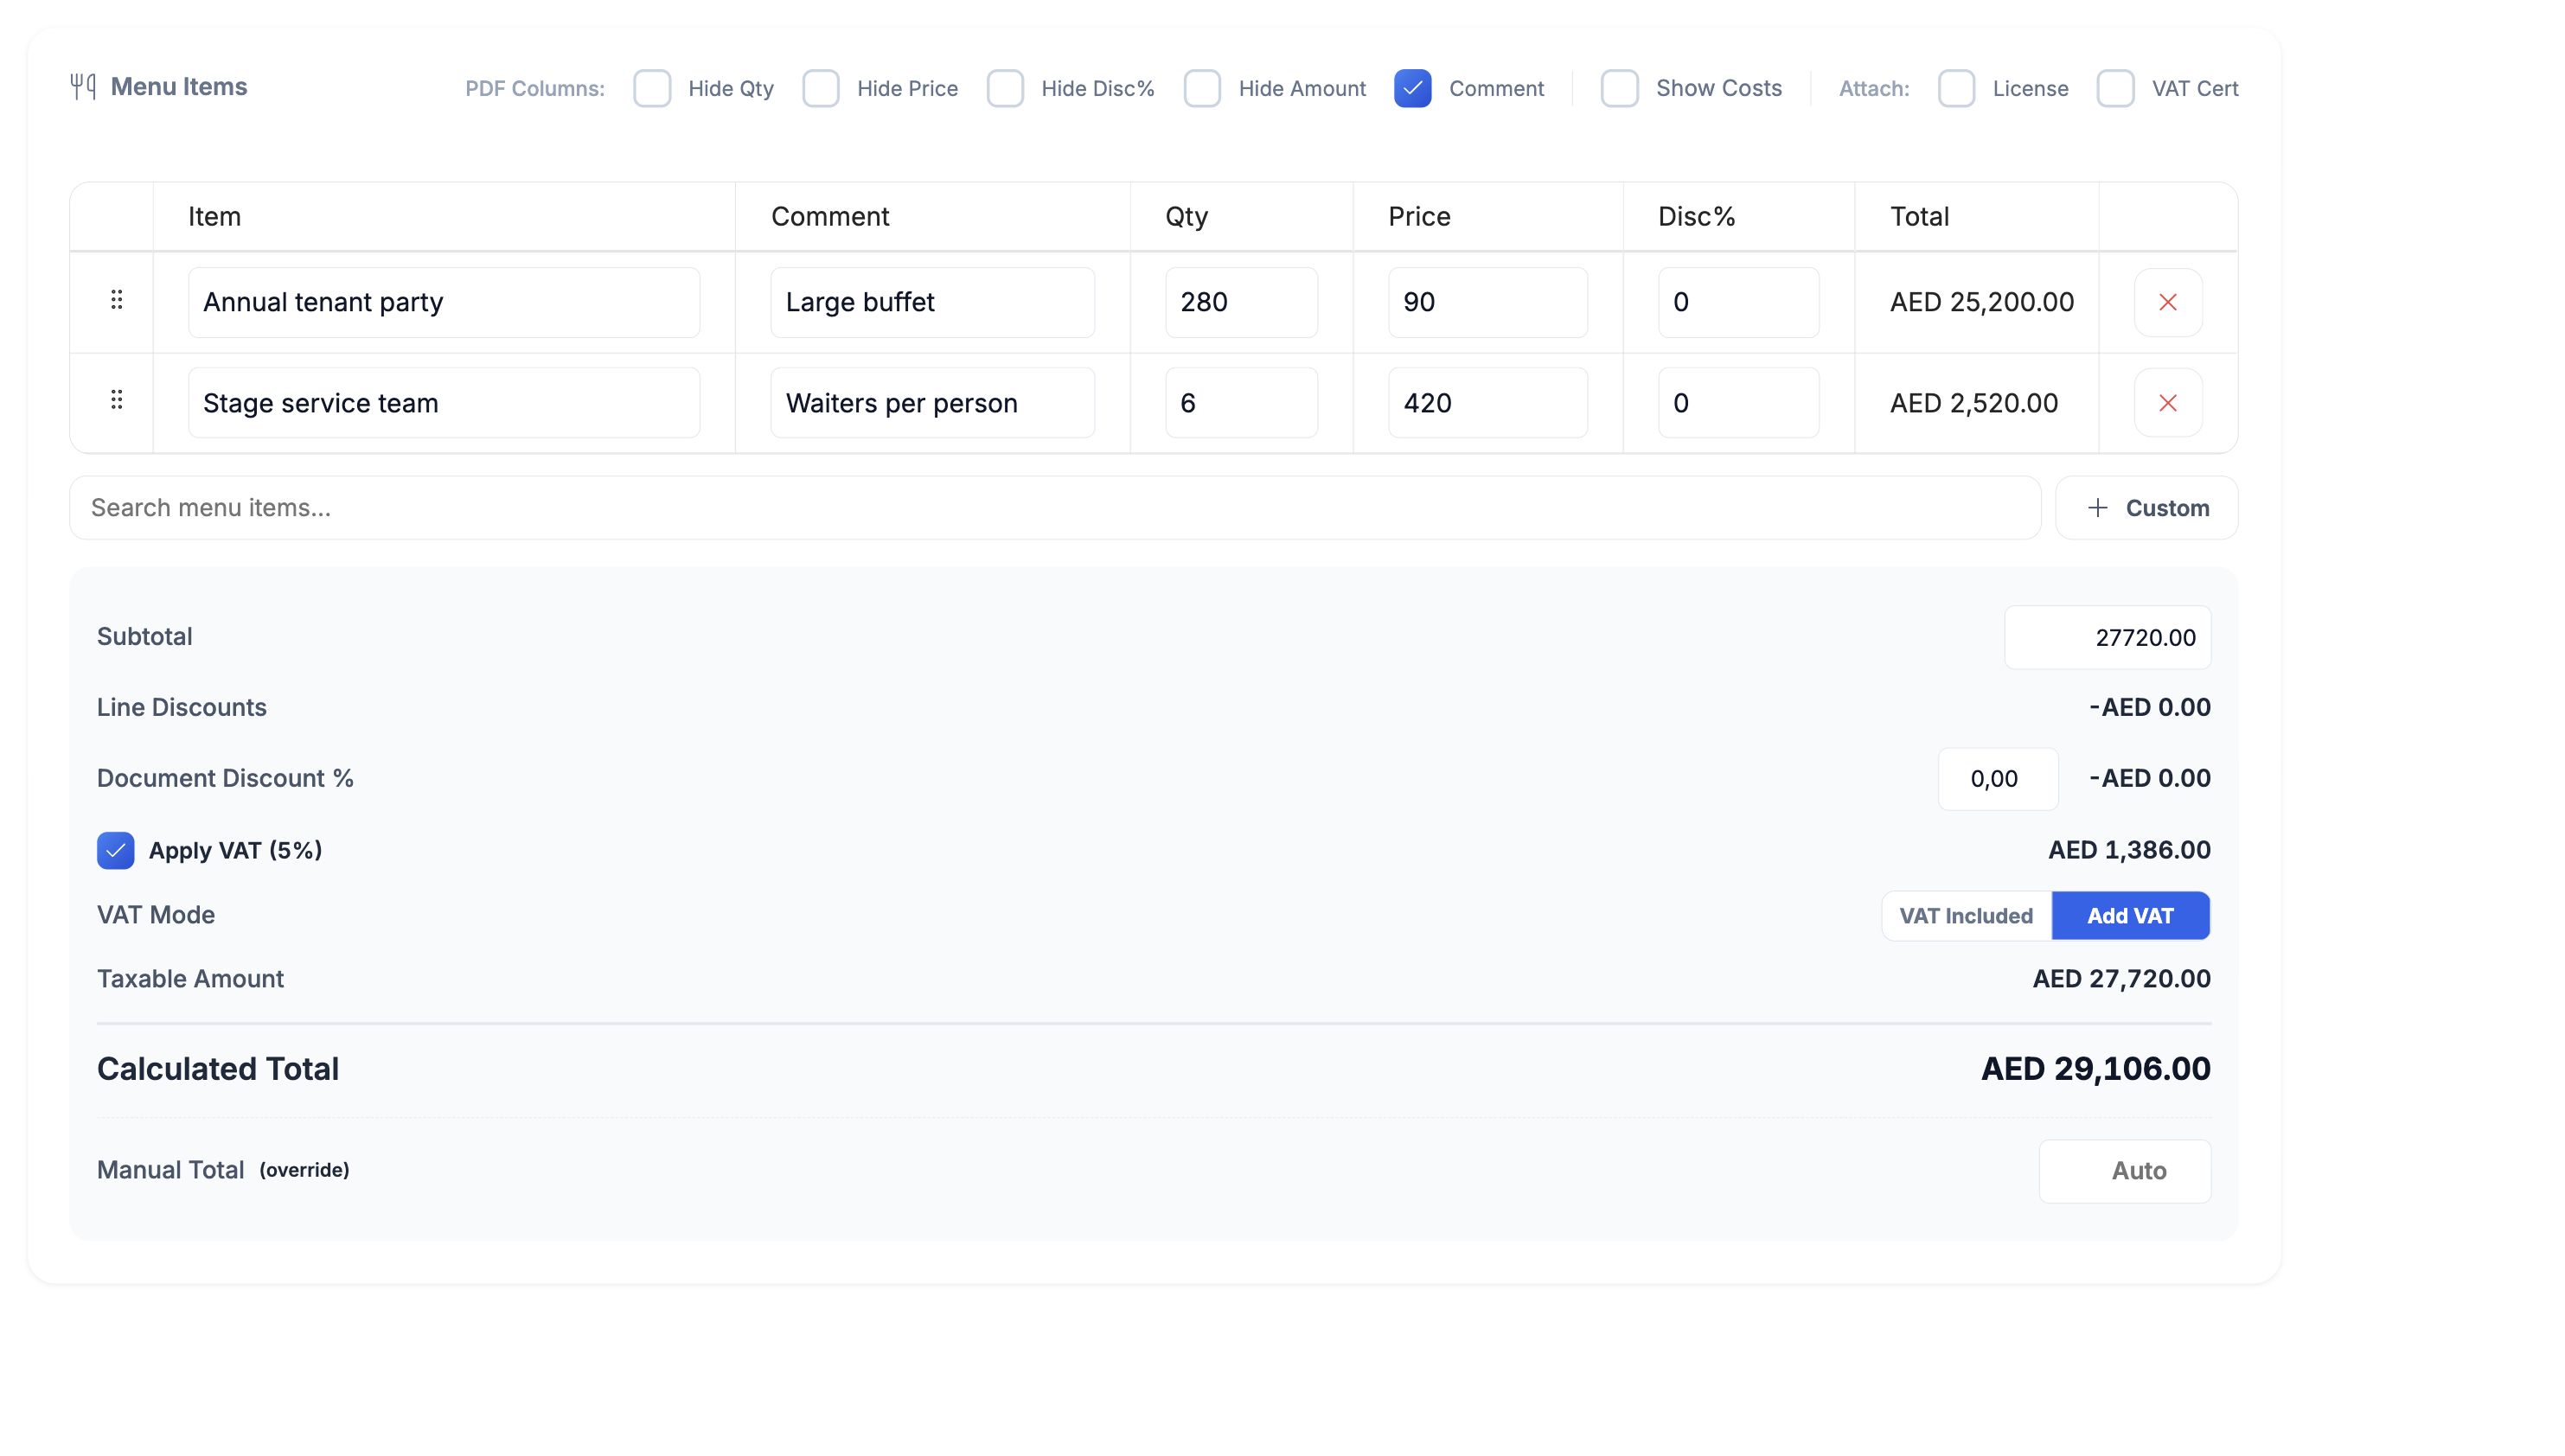Click the AED 2,520.00 total cell
The height and width of the screenshot is (1456, 2565).
tap(1973, 403)
